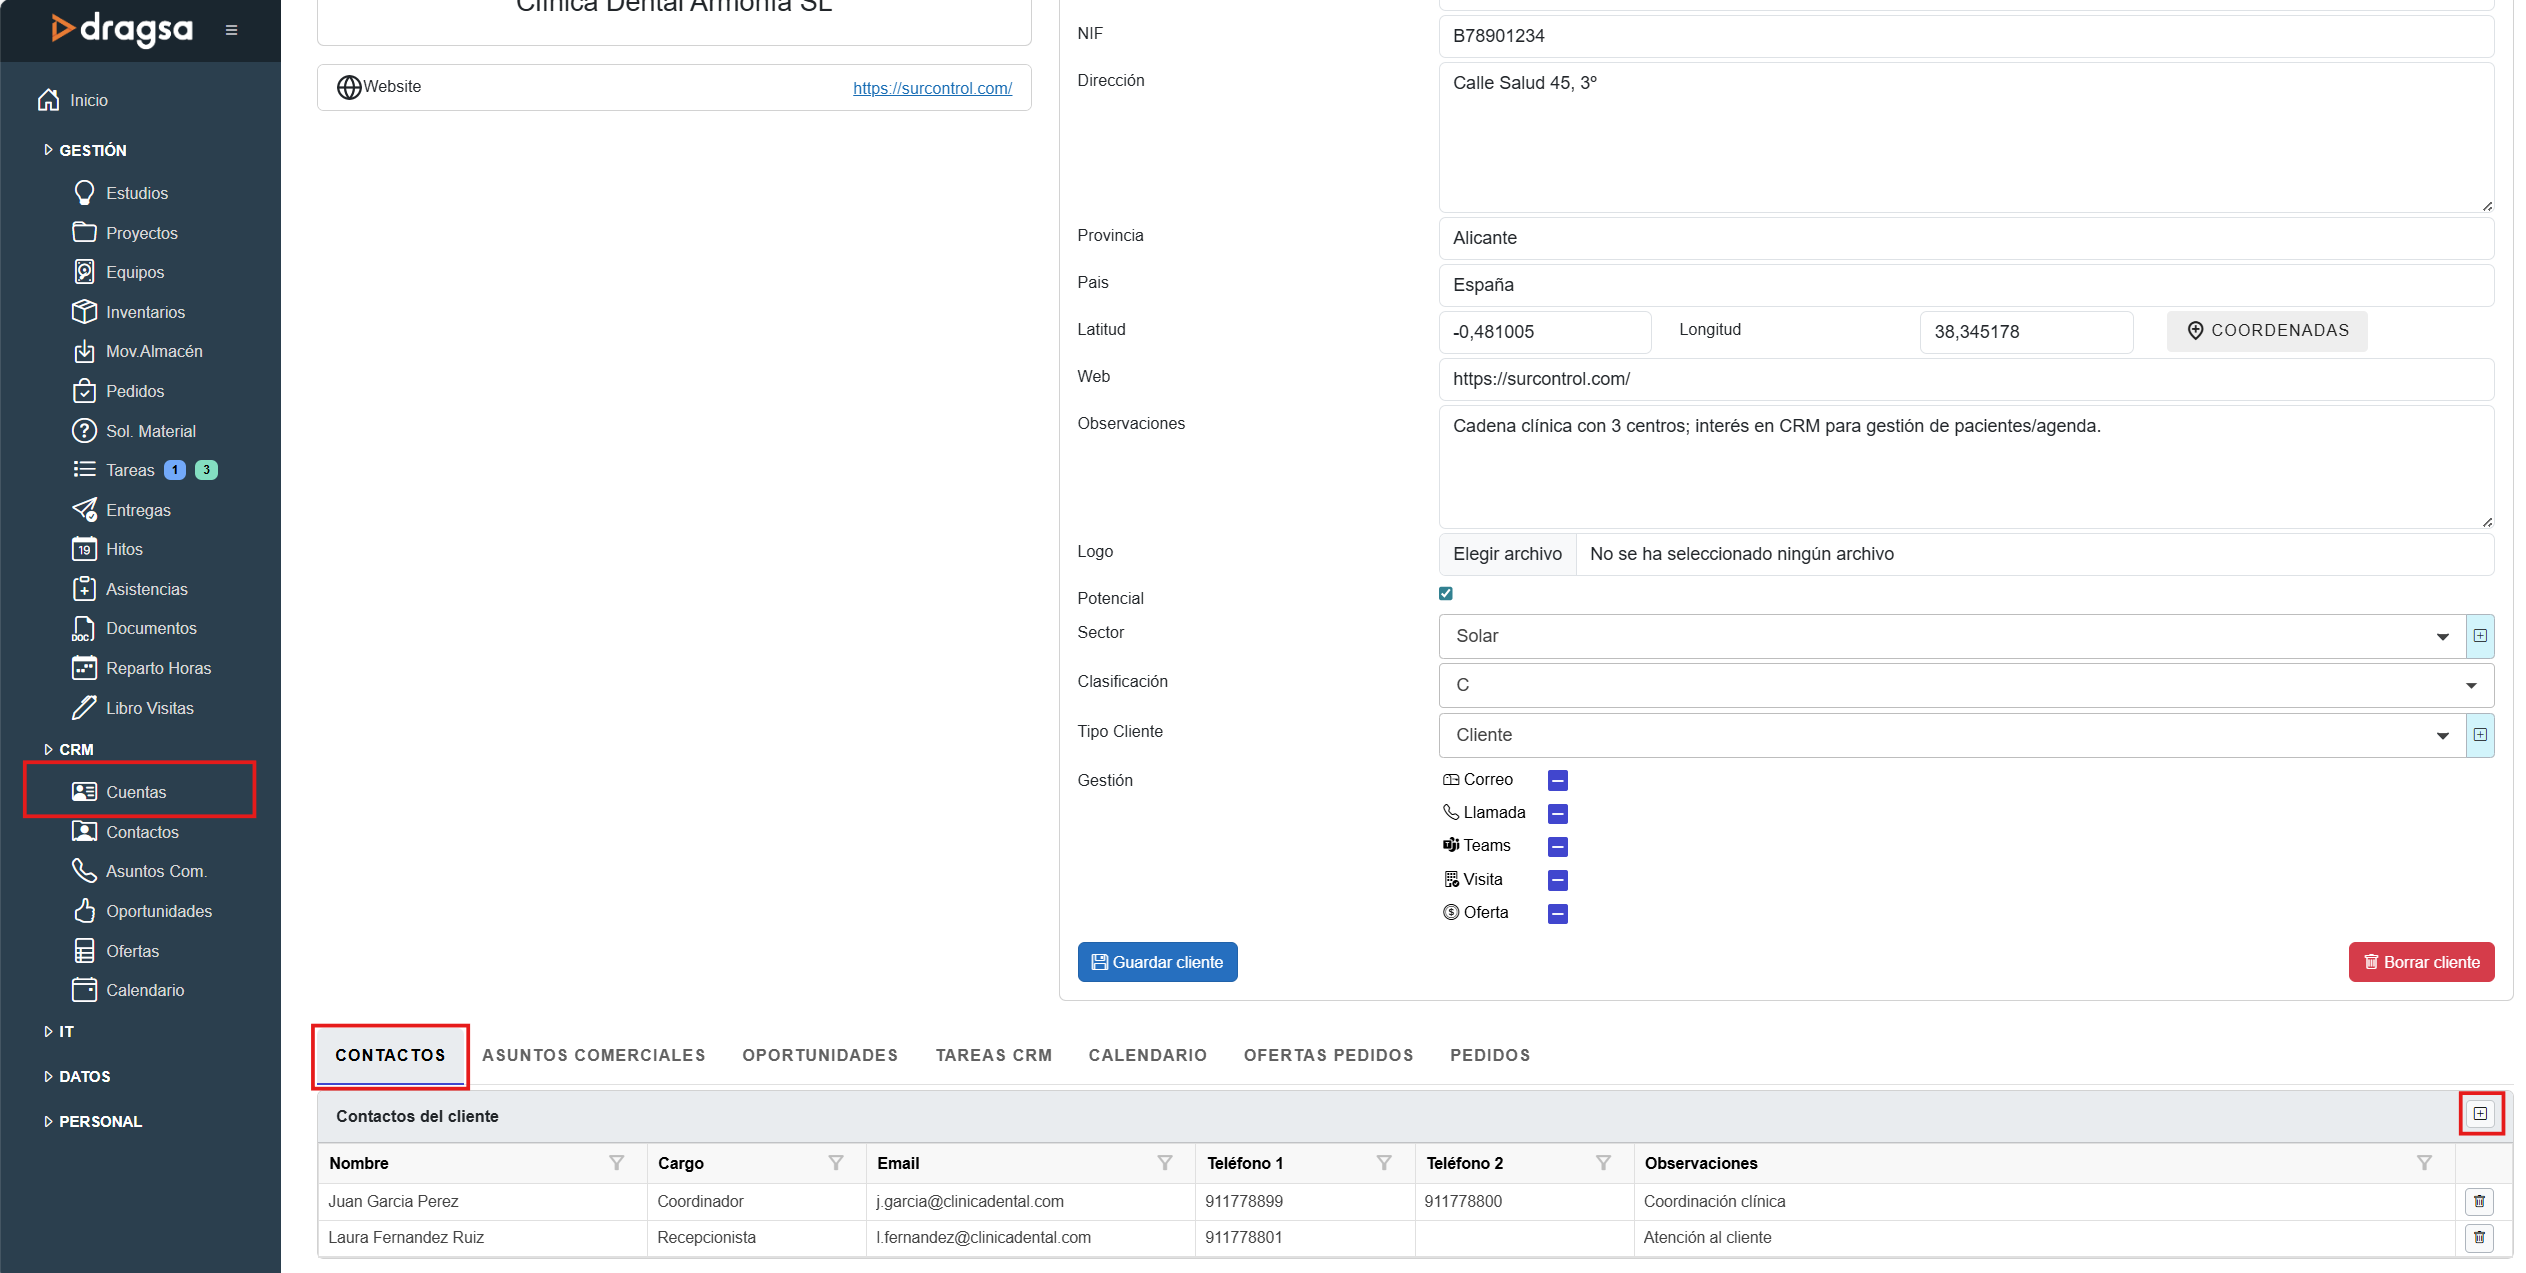
Task: Toggle the Visita gestión checkbox
Action: click(x=1557, y=880)
